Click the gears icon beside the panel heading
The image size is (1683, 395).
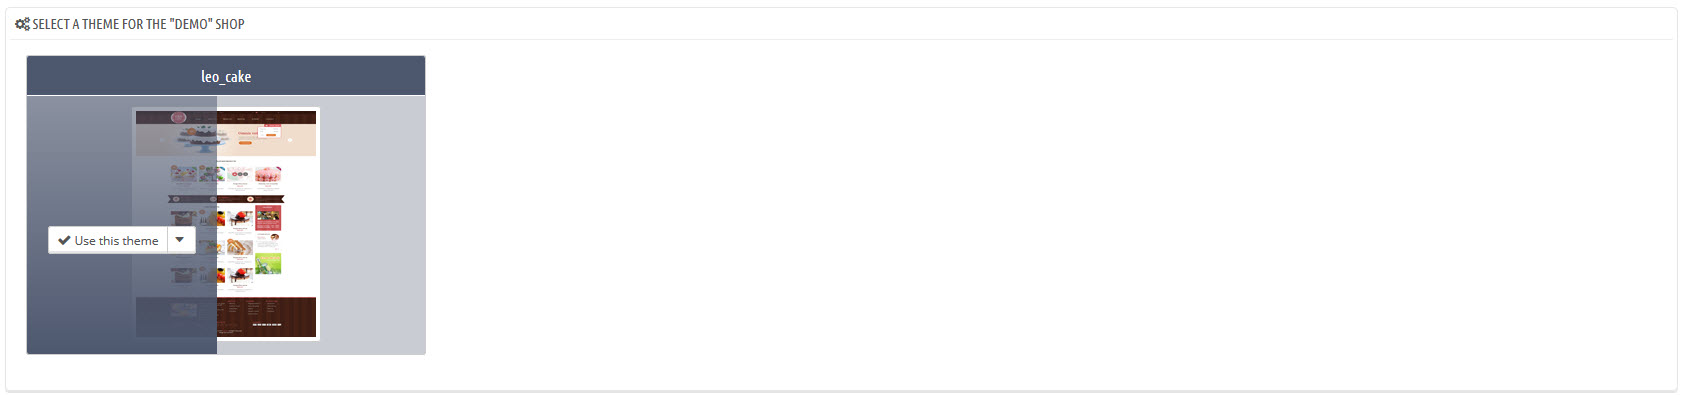coord(22,24)
